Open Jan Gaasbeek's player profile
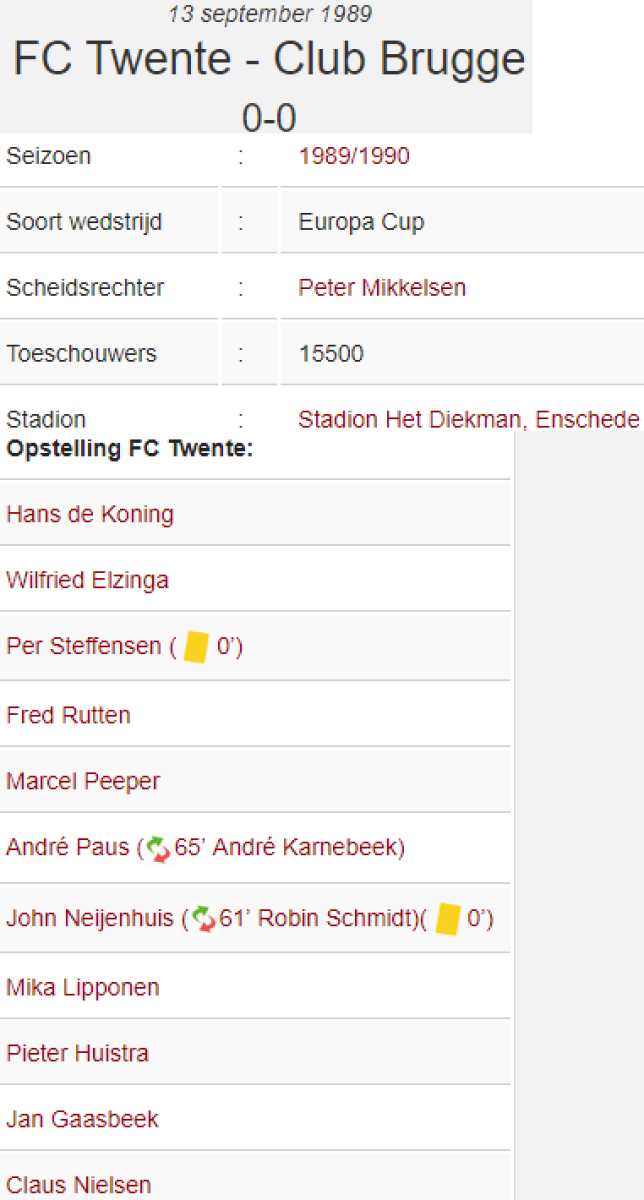This screenshot has height=1200, width=644. tap(82, 1119)
